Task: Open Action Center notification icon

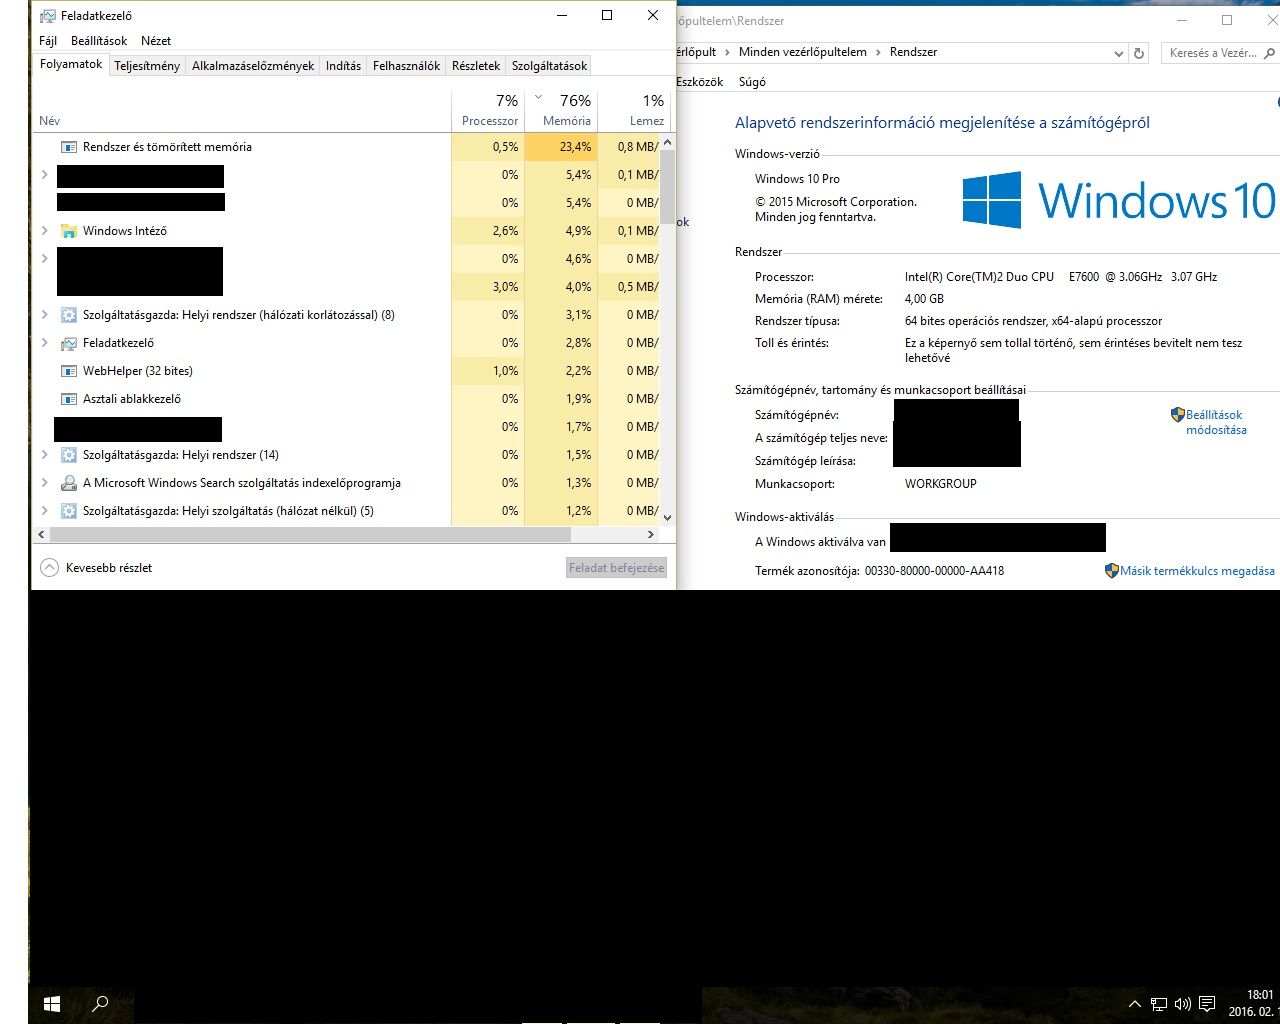Action: click(1207, 1004)
